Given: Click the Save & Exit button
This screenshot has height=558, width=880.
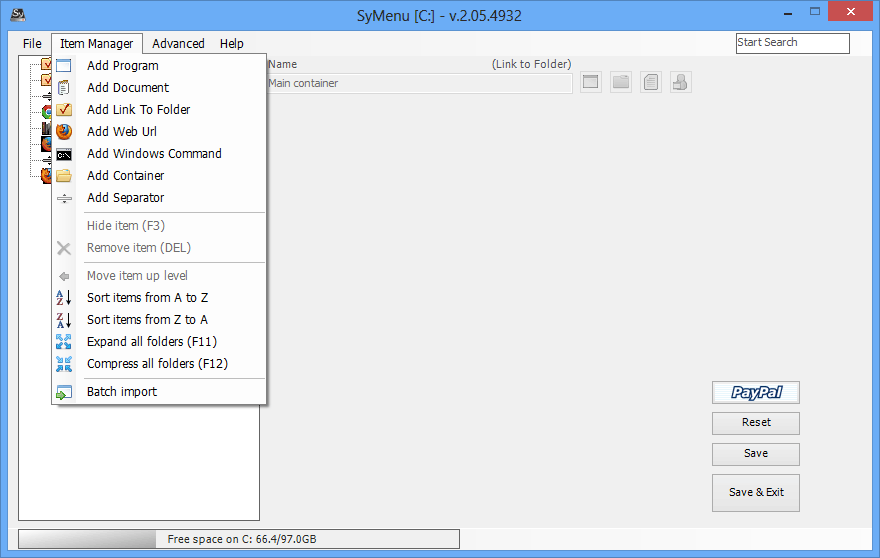Looking at the screenshot, I should 755,493.
